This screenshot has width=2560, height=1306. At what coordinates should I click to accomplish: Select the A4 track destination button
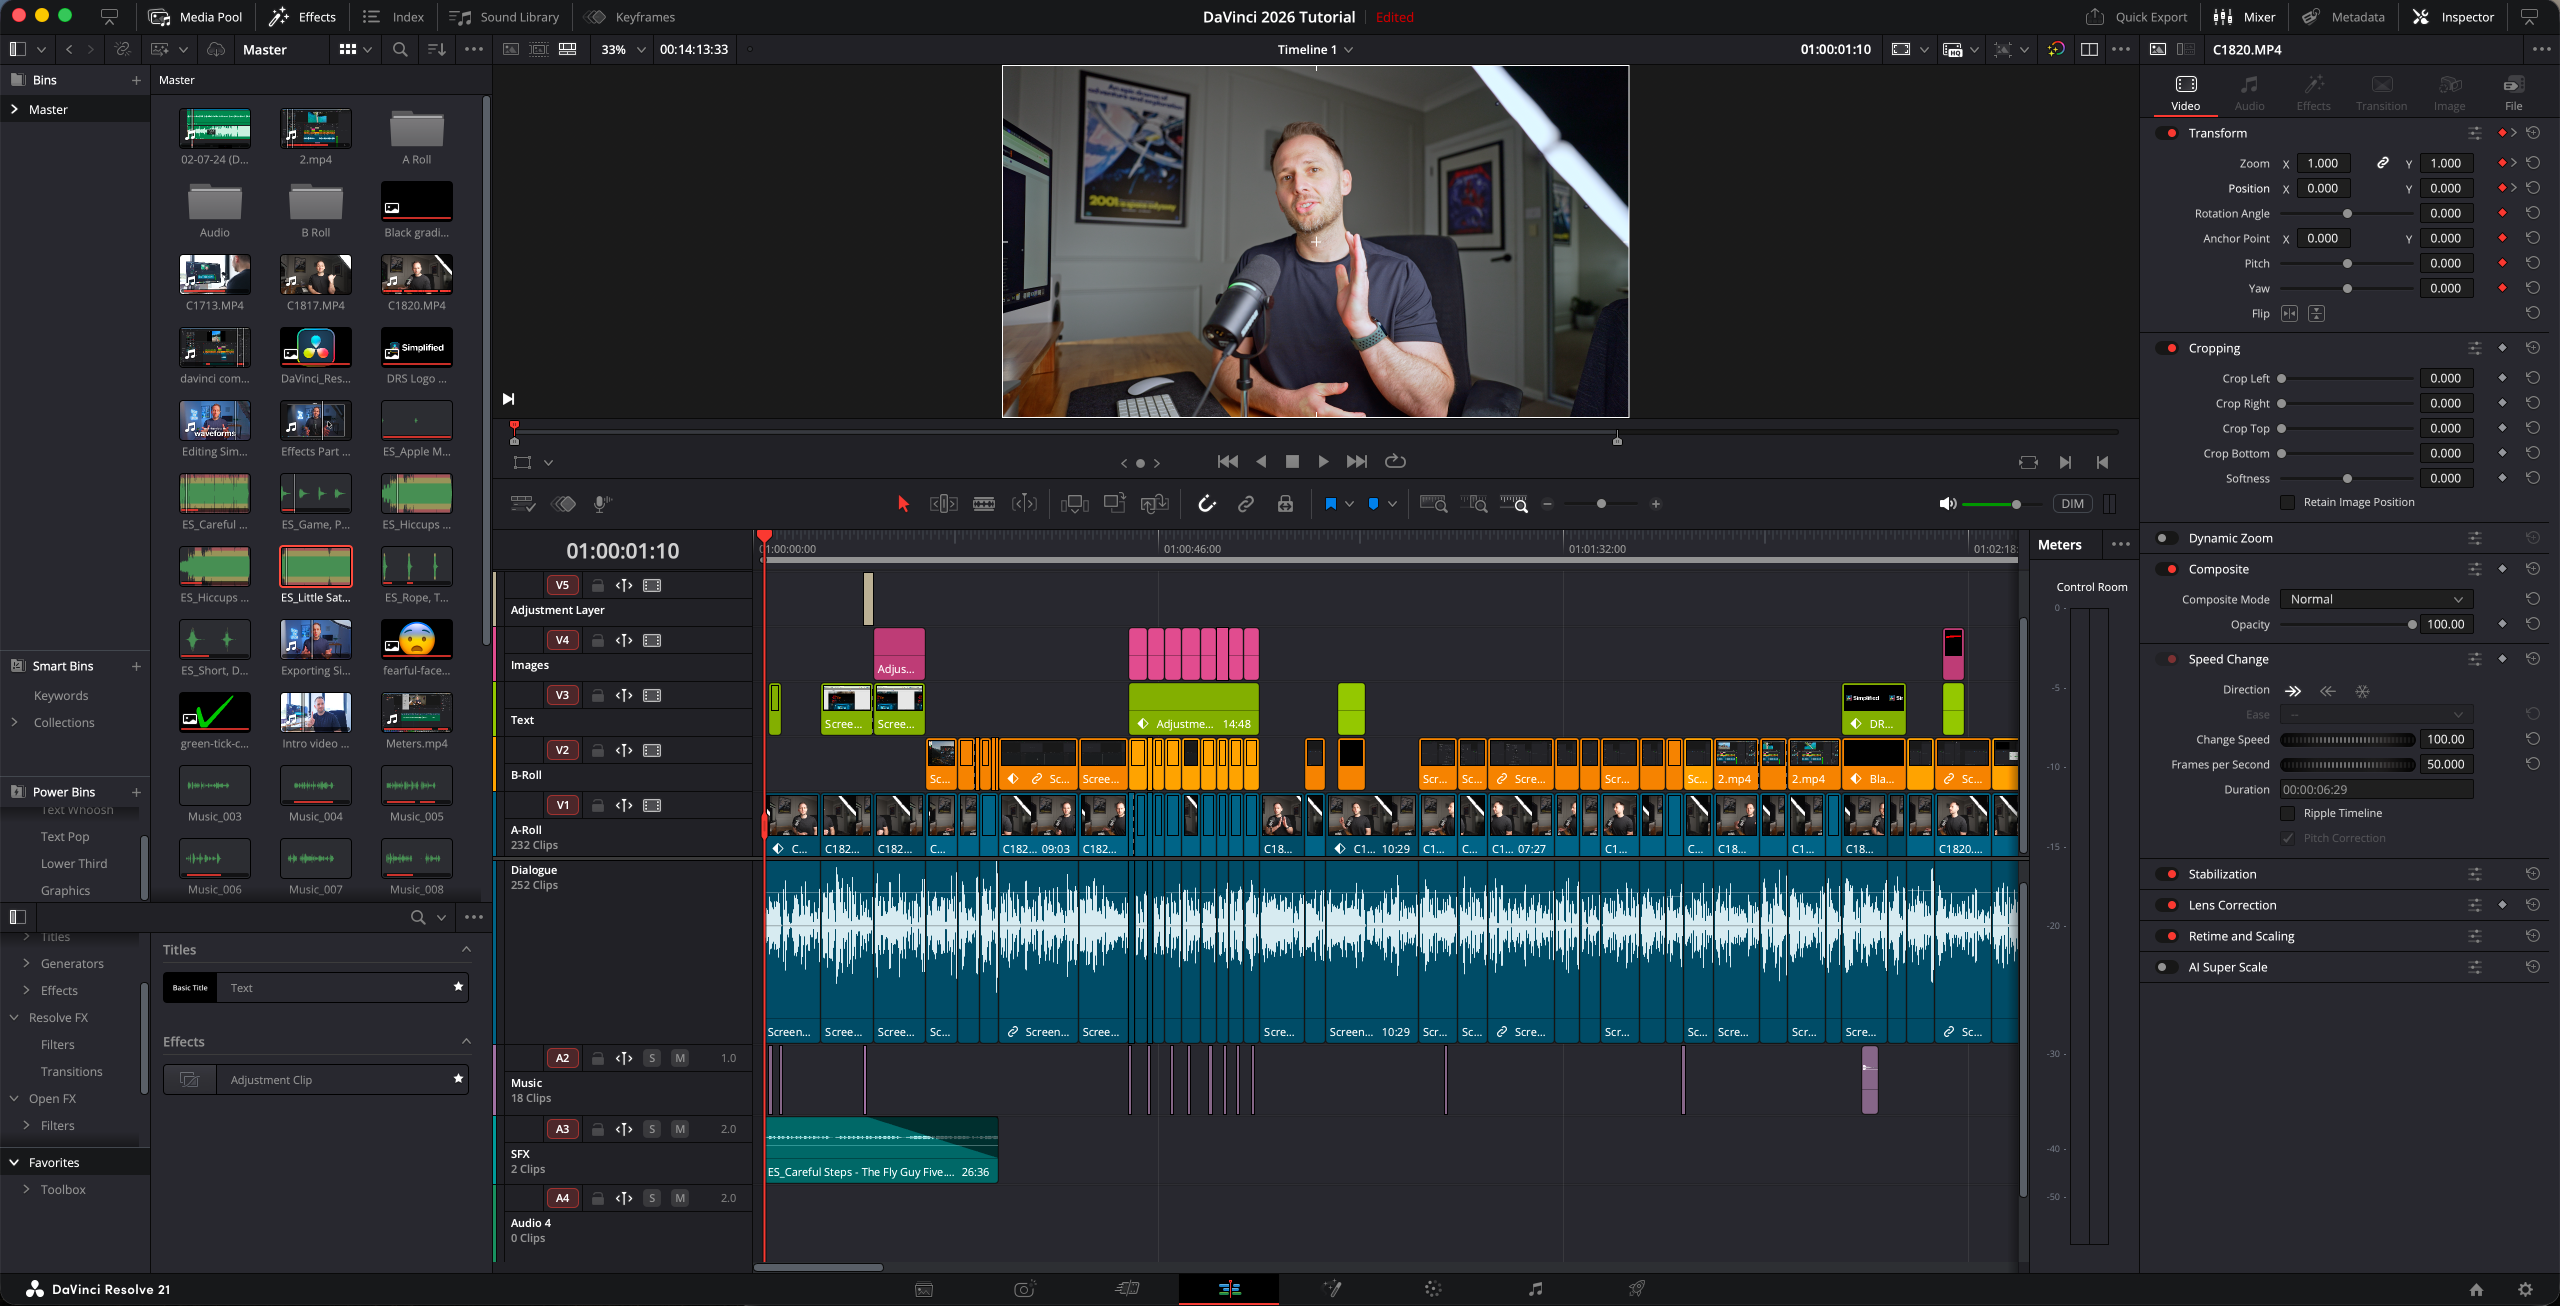click(x=562, y=1198)
